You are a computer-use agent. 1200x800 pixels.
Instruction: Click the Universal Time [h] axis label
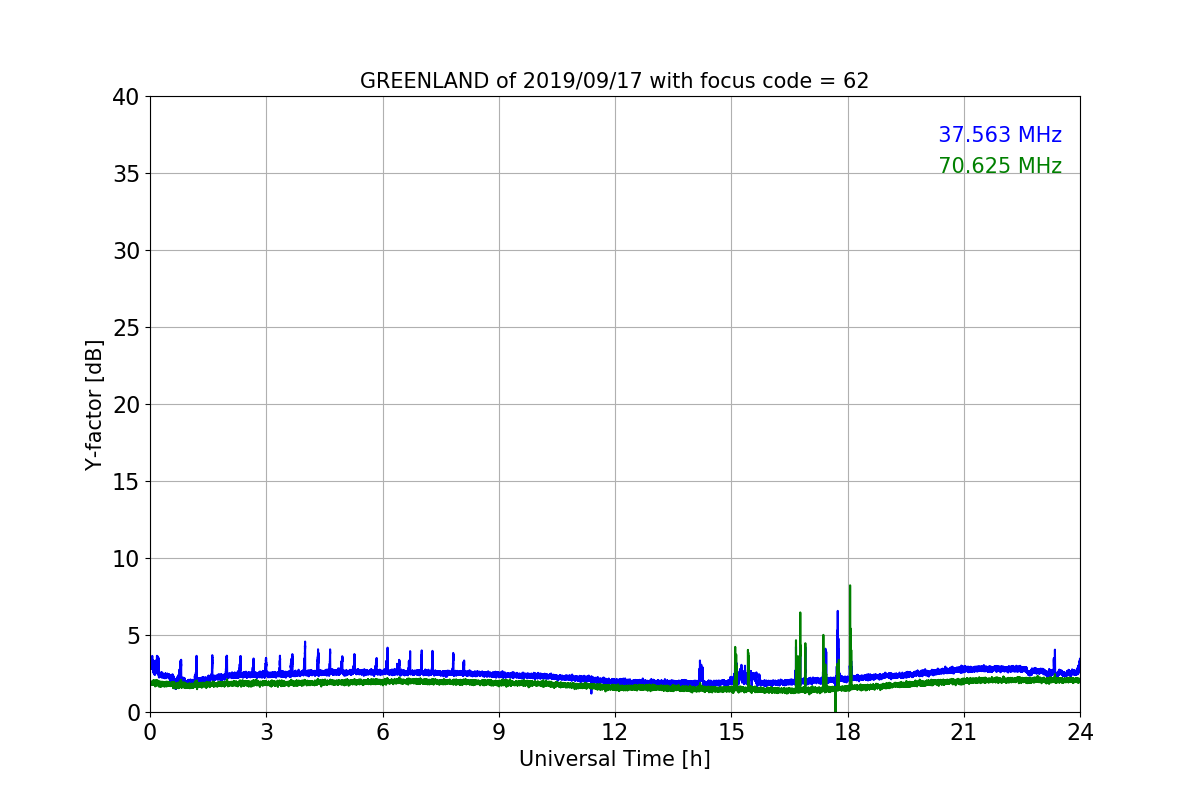[614, 759]
